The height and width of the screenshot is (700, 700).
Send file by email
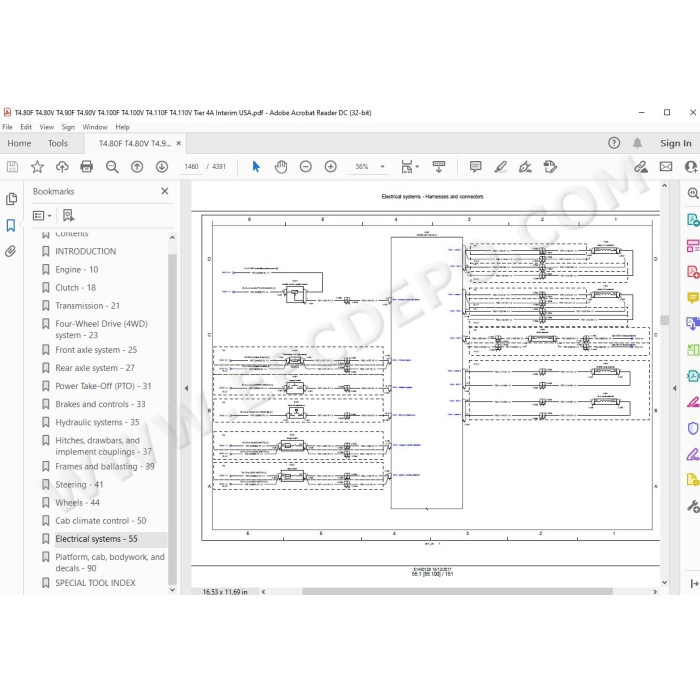pyautogui.click(x=666, y=167)
